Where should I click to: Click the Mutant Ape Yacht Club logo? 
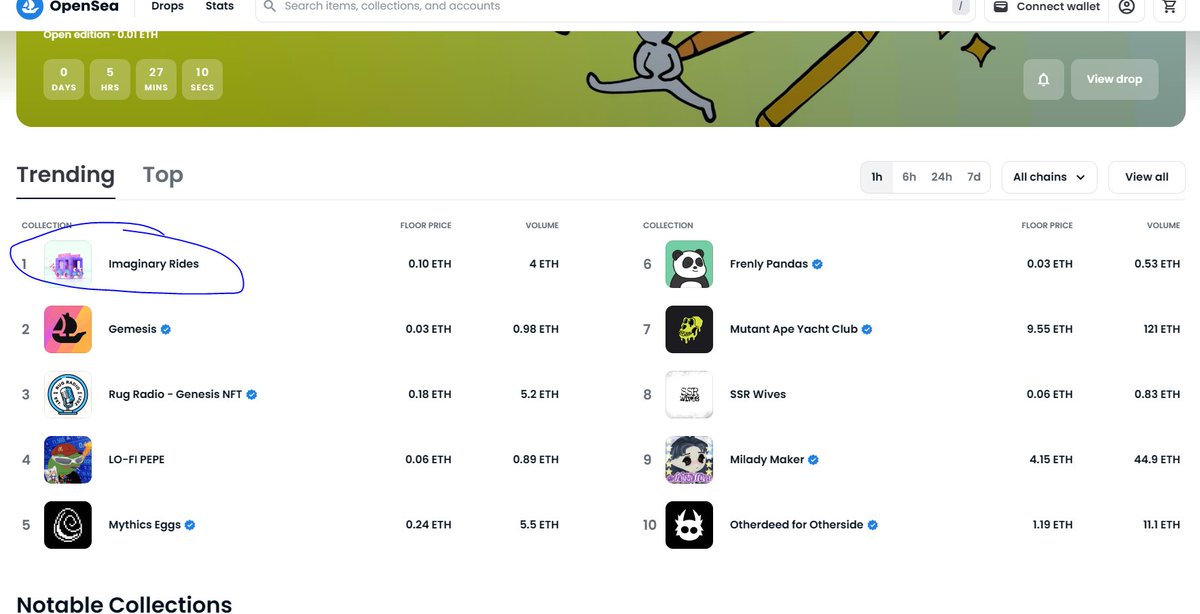point(688,328)
